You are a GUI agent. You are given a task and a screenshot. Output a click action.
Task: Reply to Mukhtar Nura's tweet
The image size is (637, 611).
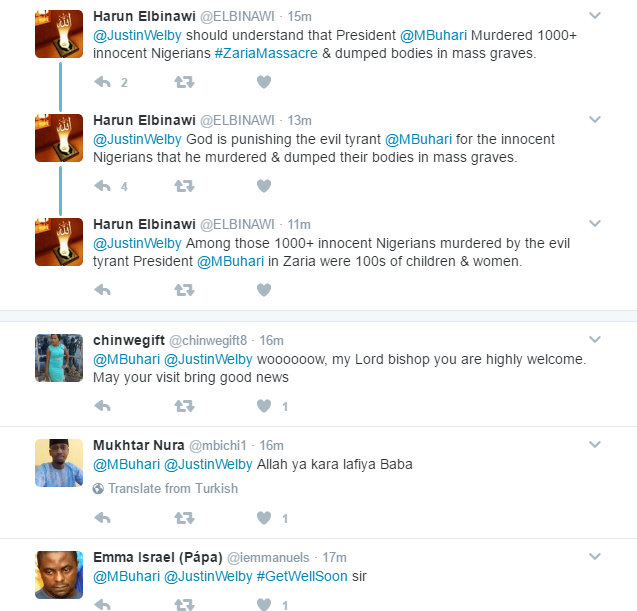click(102, 518)
